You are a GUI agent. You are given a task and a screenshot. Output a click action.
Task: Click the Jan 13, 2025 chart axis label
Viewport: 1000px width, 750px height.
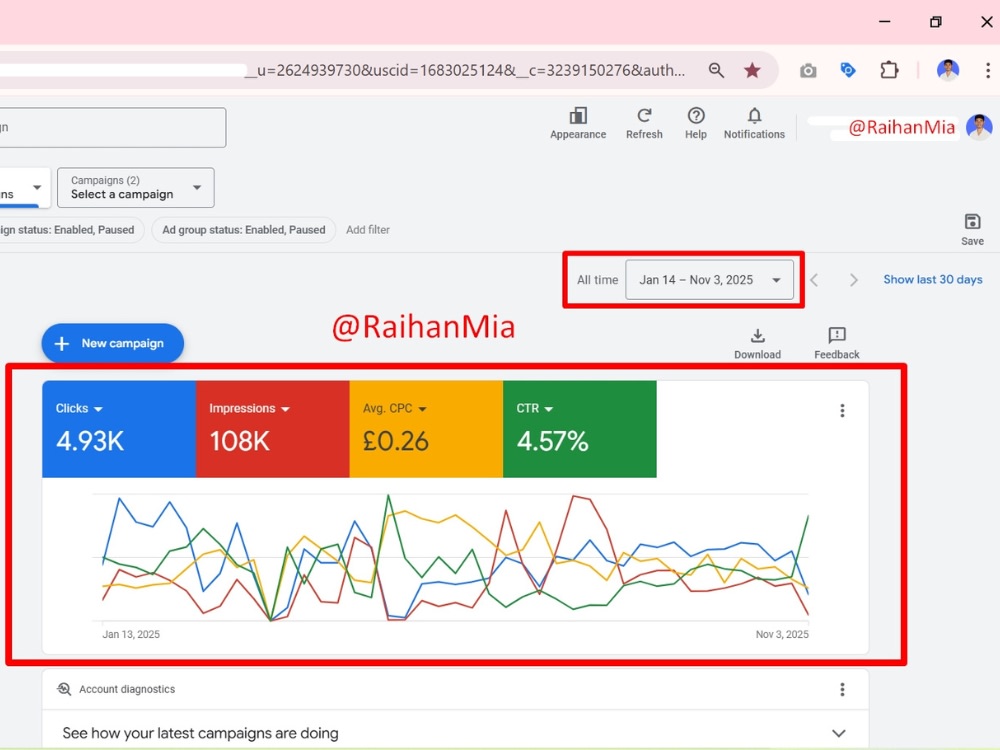(x=131, y=634)
